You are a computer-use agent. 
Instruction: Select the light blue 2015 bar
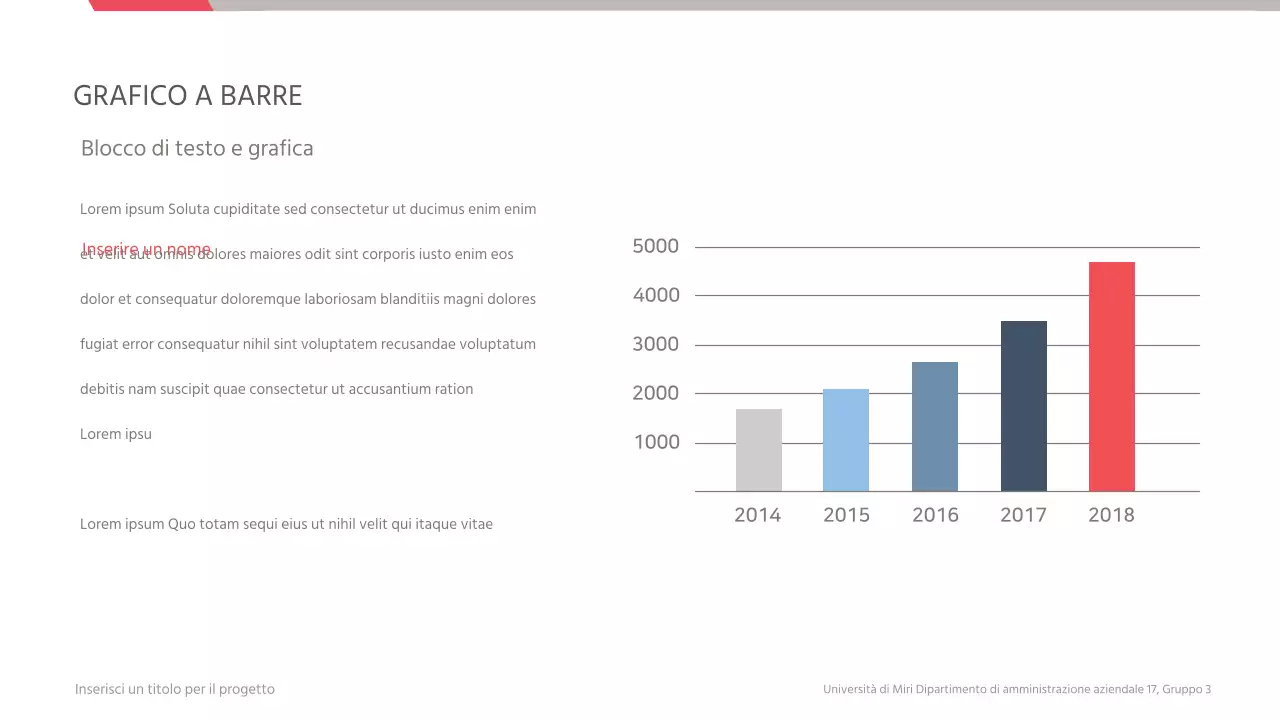(845, 440)
